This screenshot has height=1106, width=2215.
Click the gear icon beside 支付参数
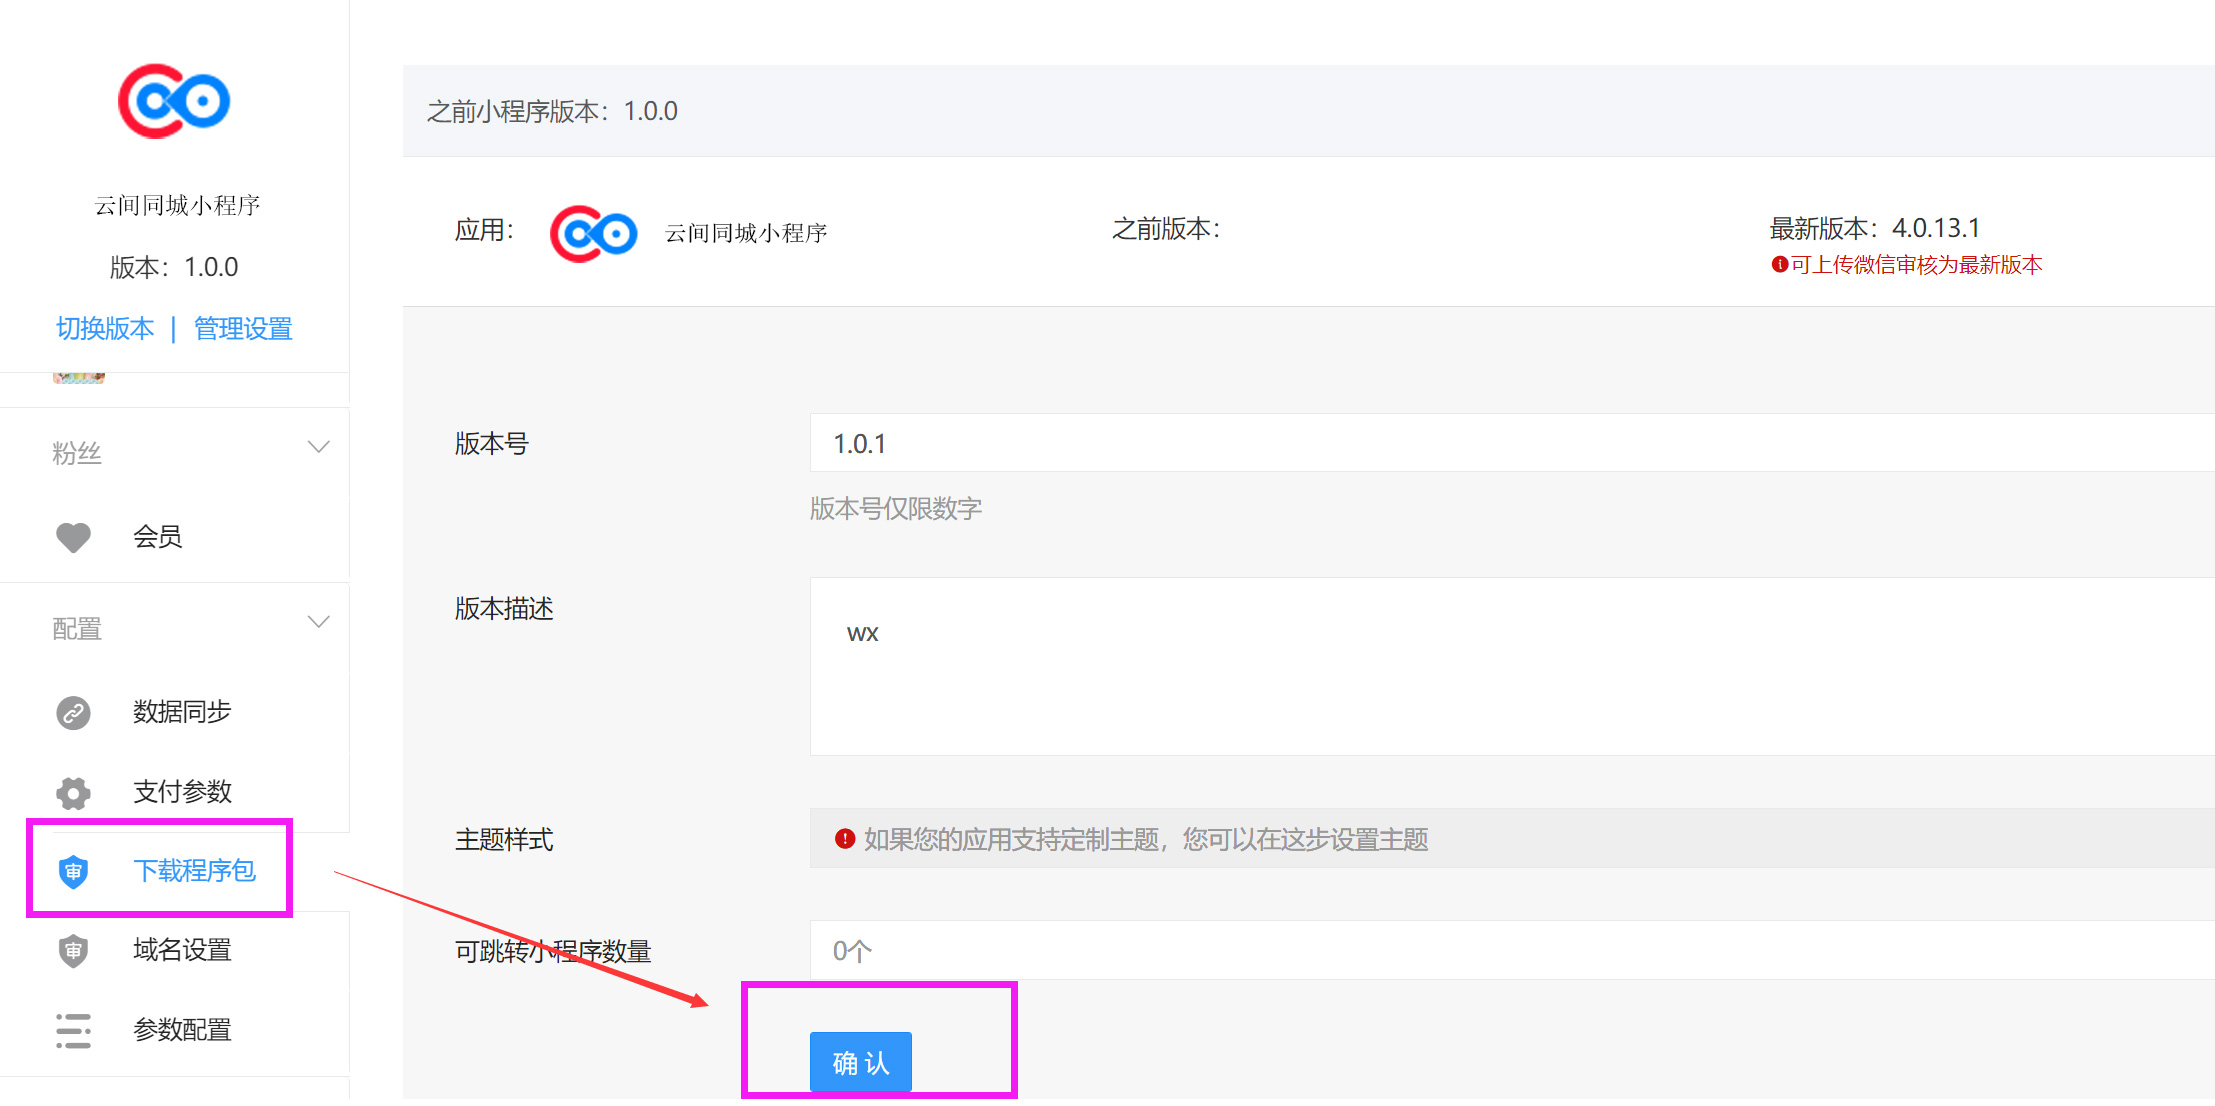pos(73,793)
